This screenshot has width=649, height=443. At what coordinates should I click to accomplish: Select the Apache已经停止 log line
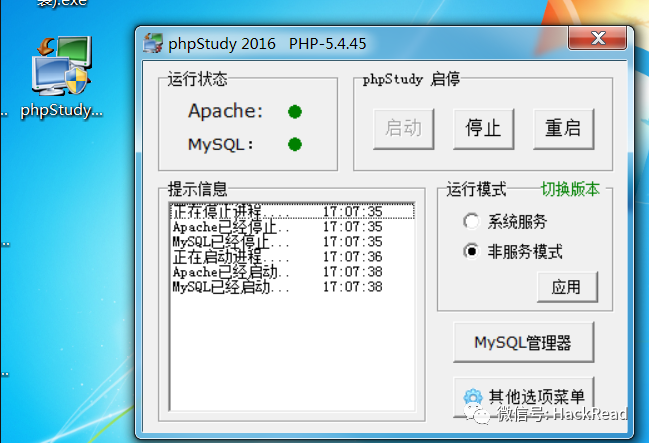pos(292,227)
